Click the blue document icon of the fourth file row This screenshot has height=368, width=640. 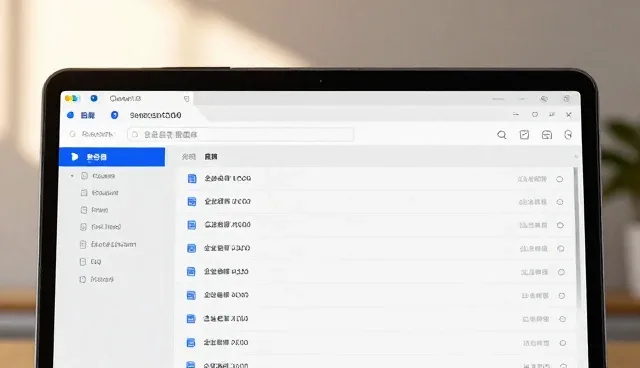pyautogui.click(x=191, y=248)
